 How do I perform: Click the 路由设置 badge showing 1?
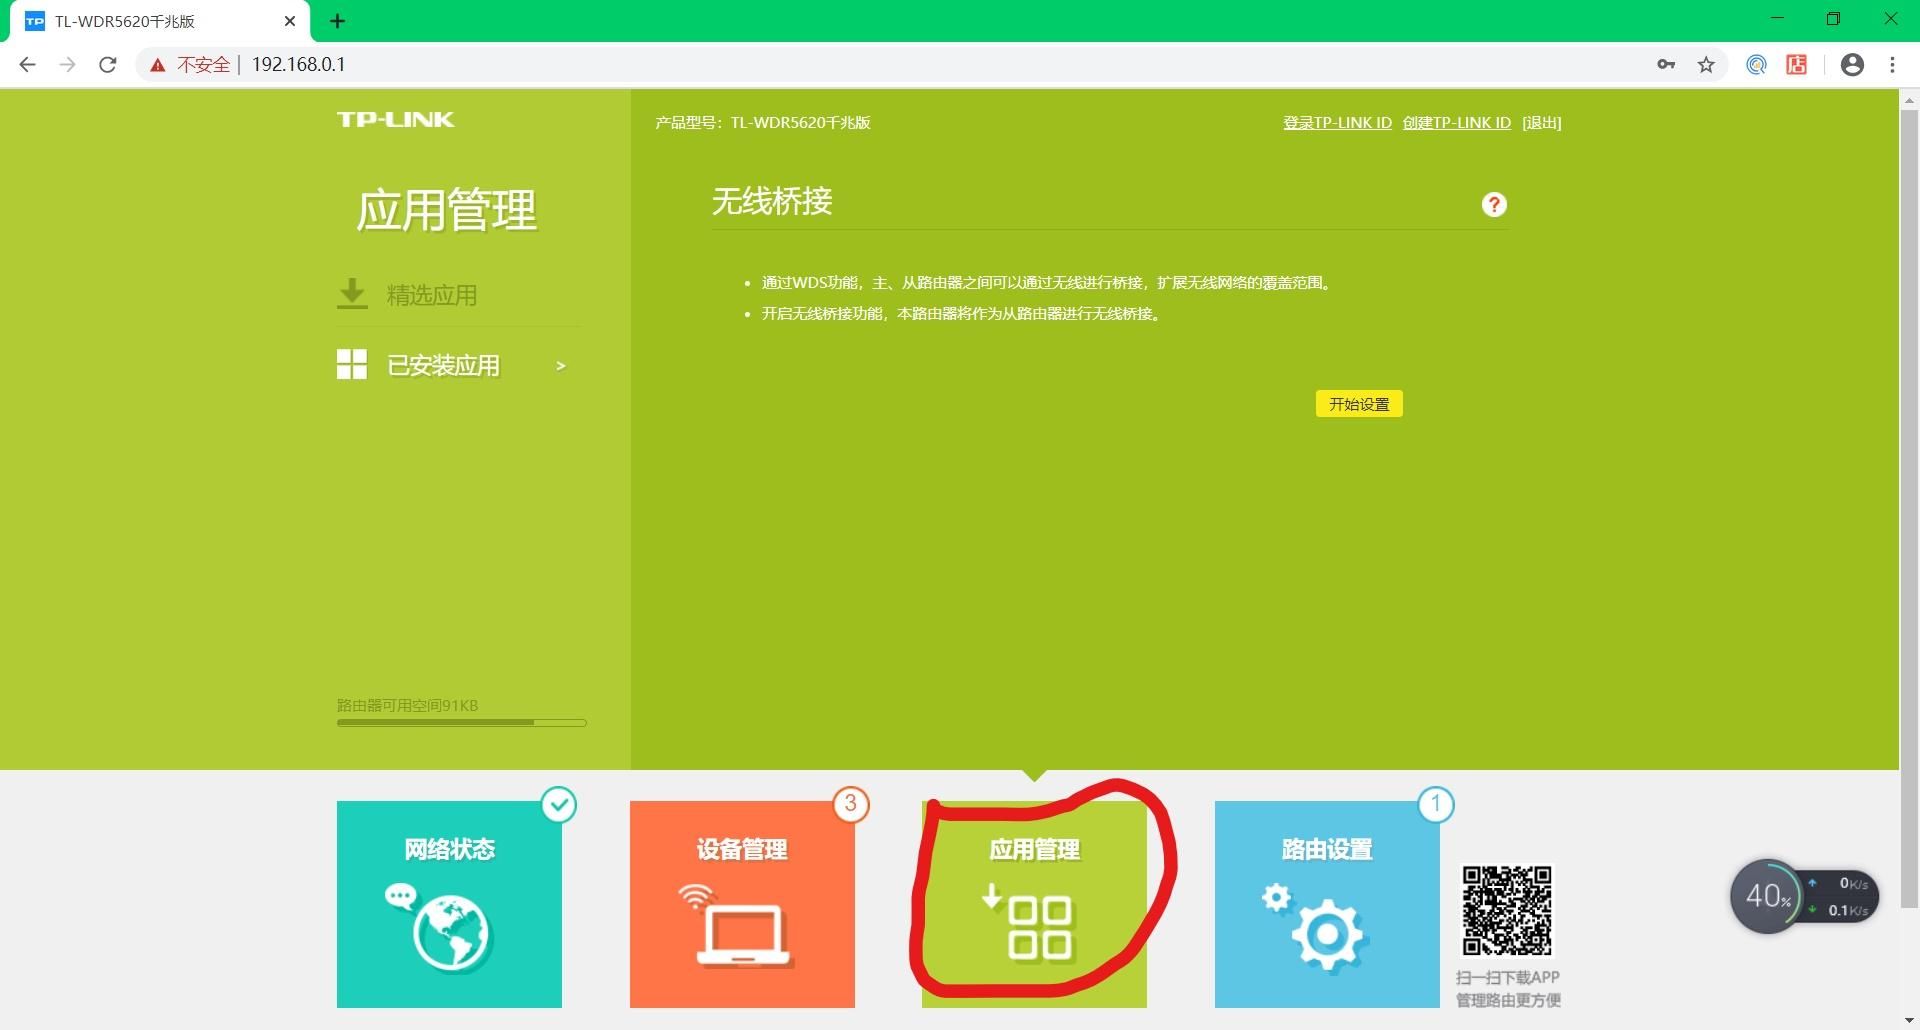tap(1436, 804)
